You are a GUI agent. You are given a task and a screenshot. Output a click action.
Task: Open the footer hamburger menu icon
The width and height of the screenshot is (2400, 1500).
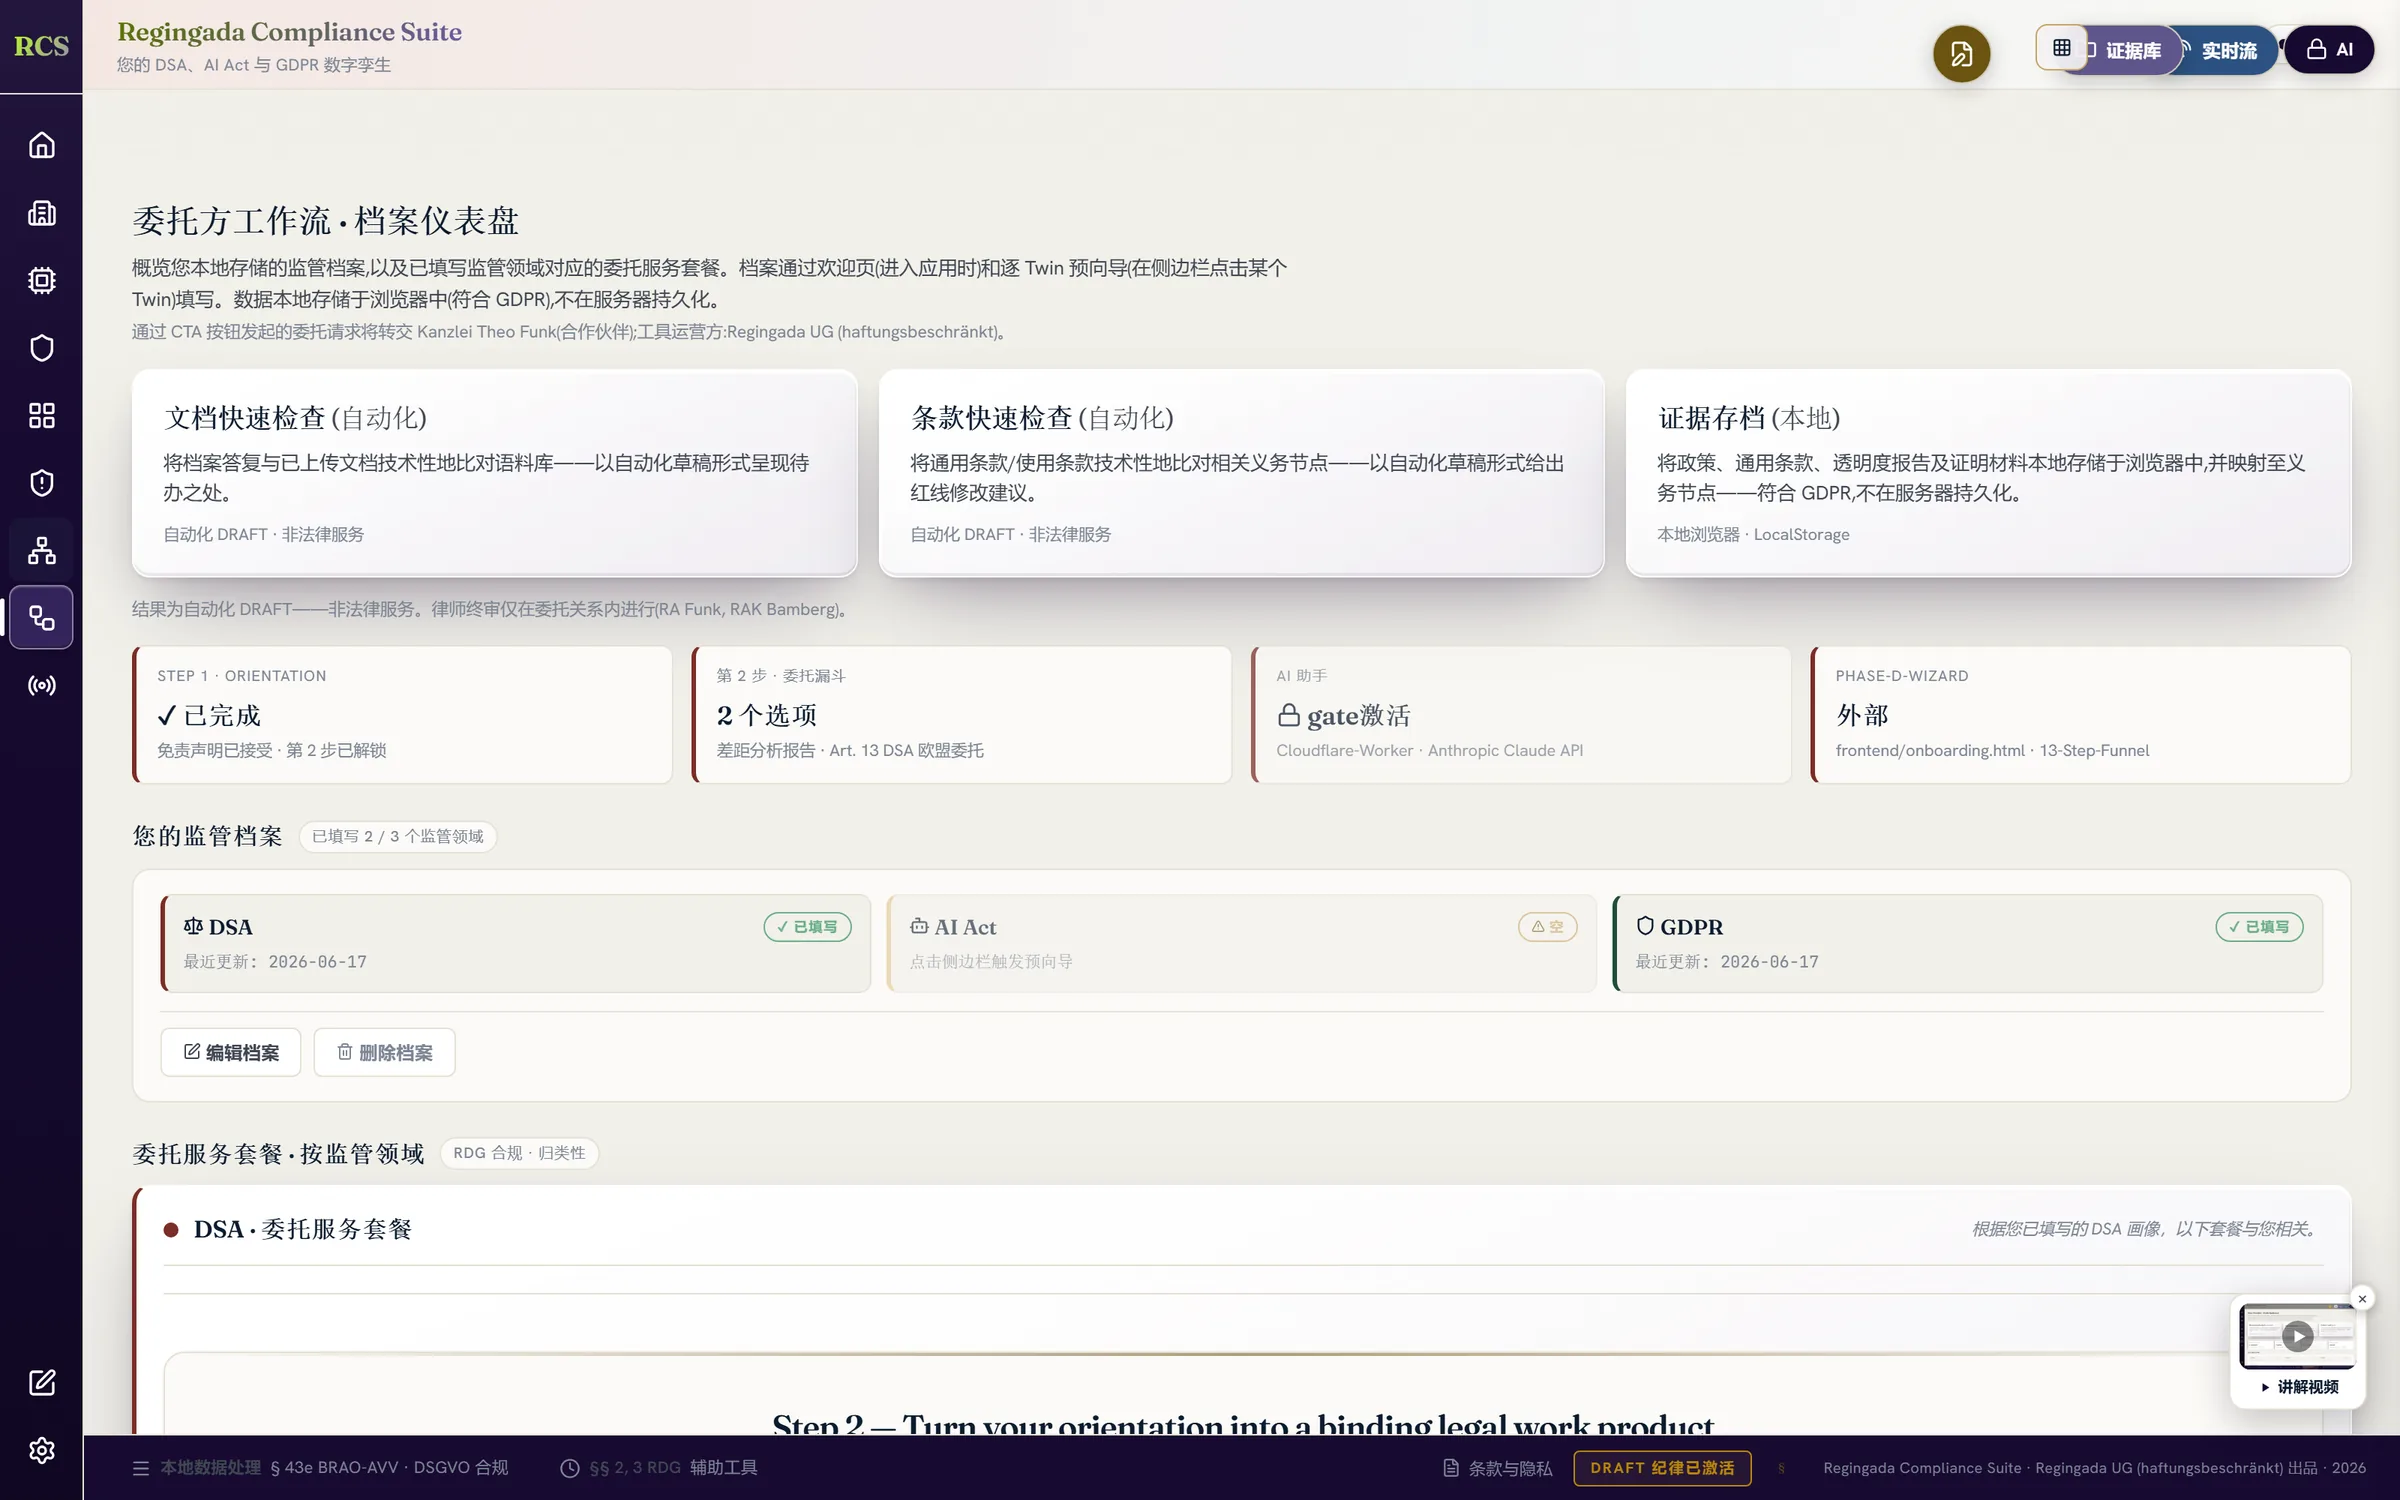pos(141,1468)
